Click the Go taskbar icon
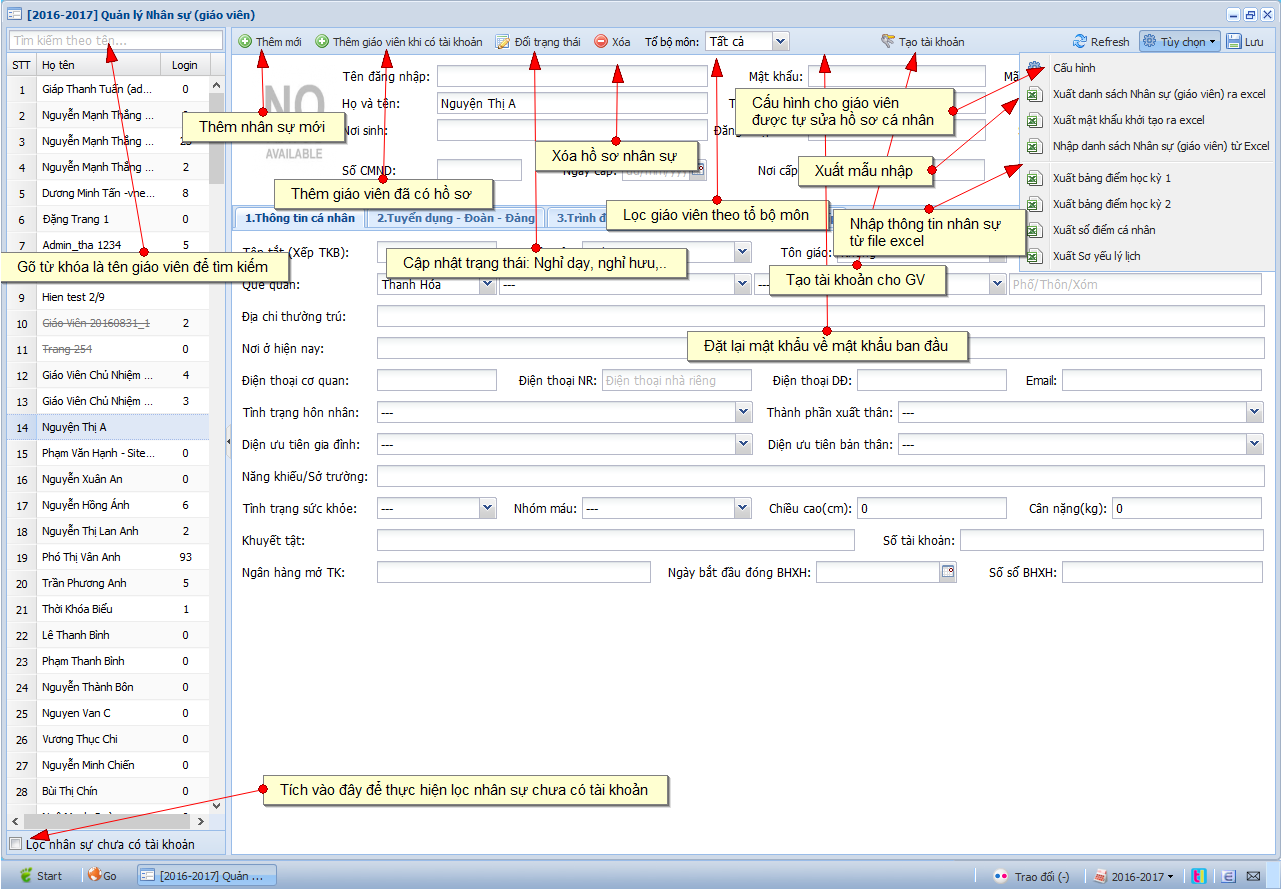Image resolution: width=1281 pixels, height=889 pixels. (x=102, y=875)
